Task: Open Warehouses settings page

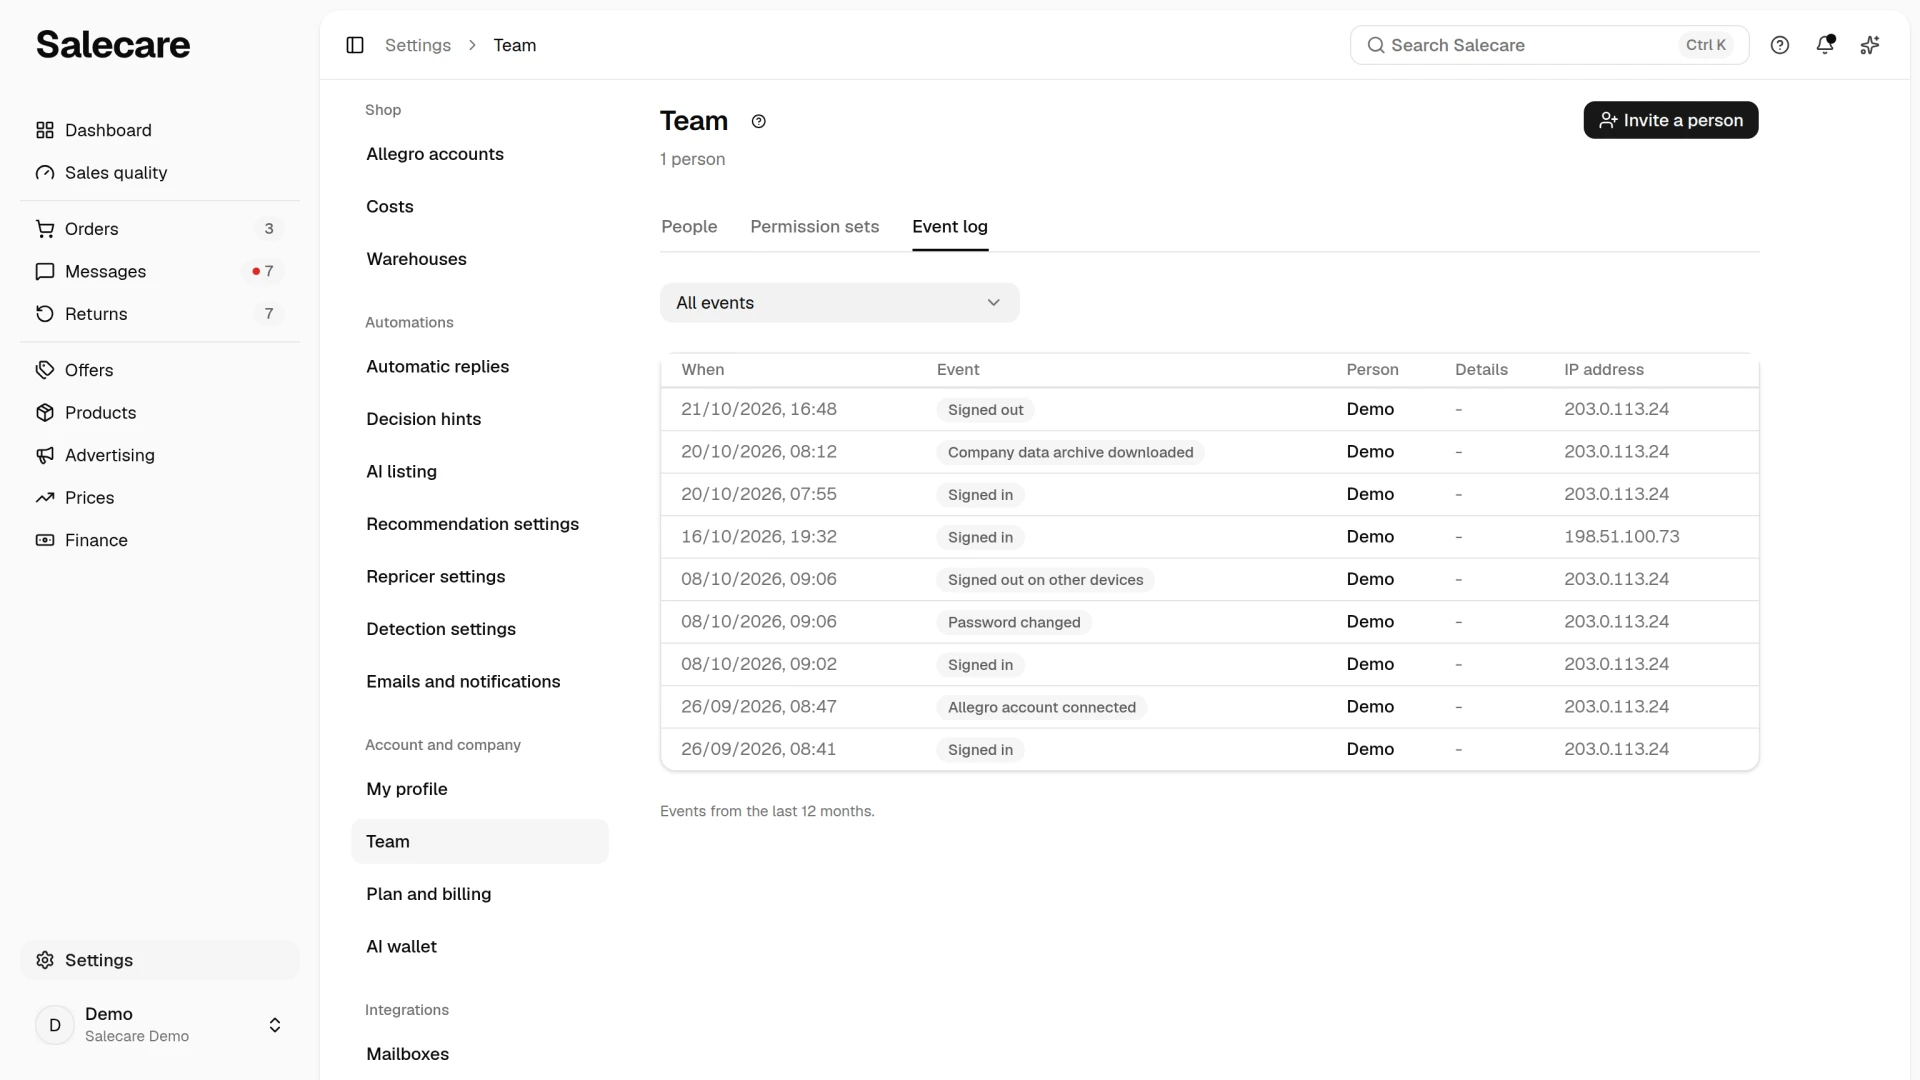Action: [x=480, y=259]
